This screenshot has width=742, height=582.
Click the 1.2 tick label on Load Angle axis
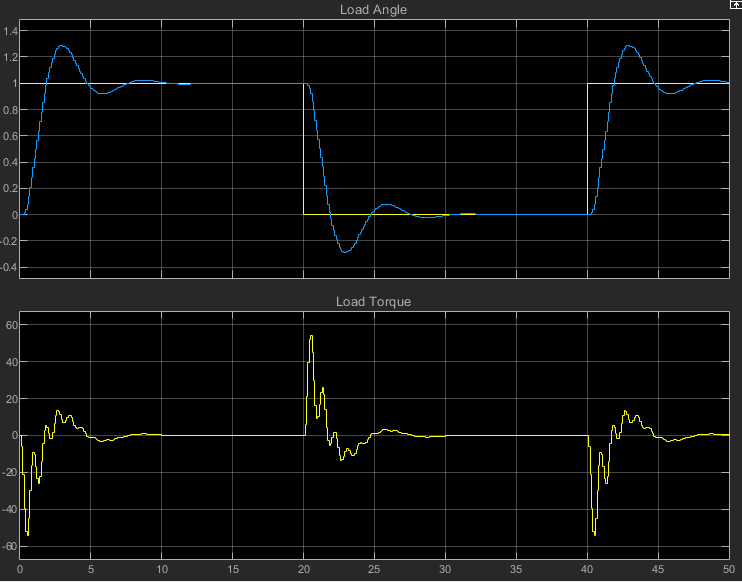10,57
